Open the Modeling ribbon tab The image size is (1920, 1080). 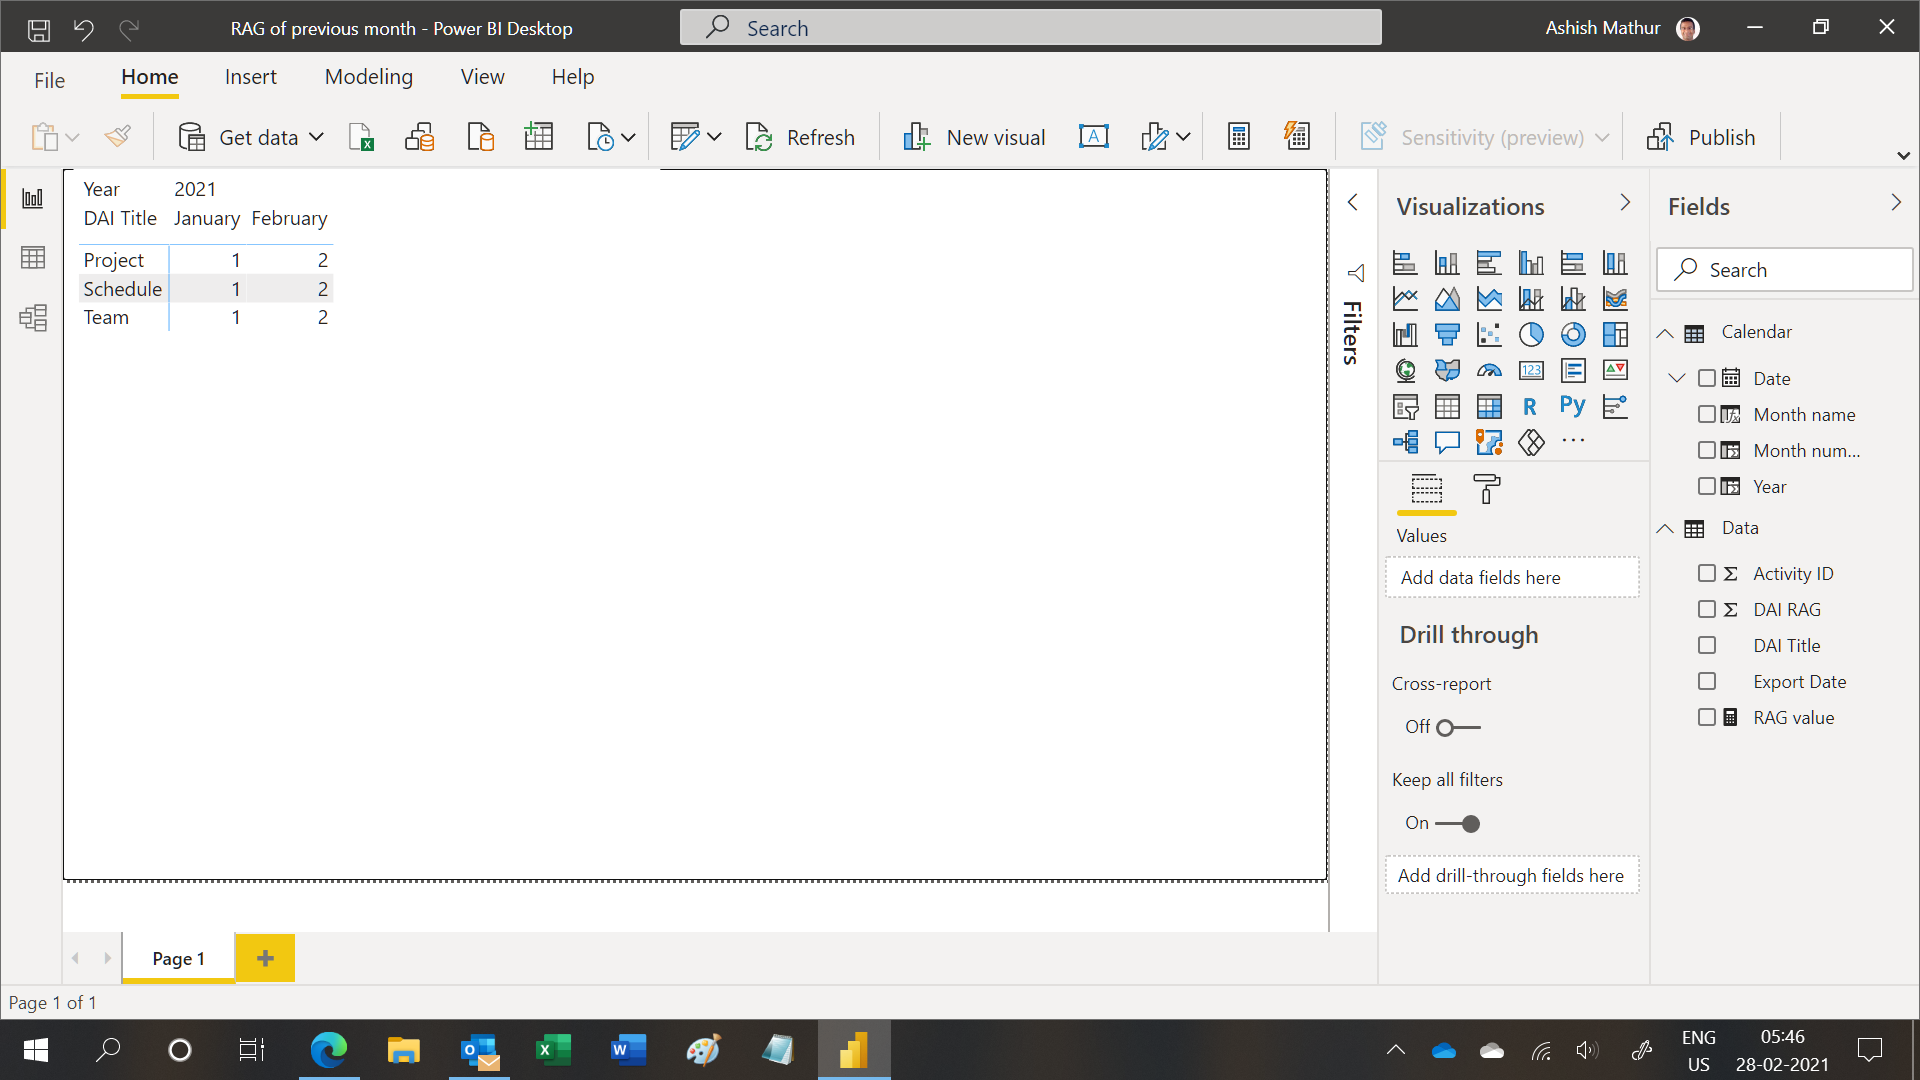pos(368,77)
